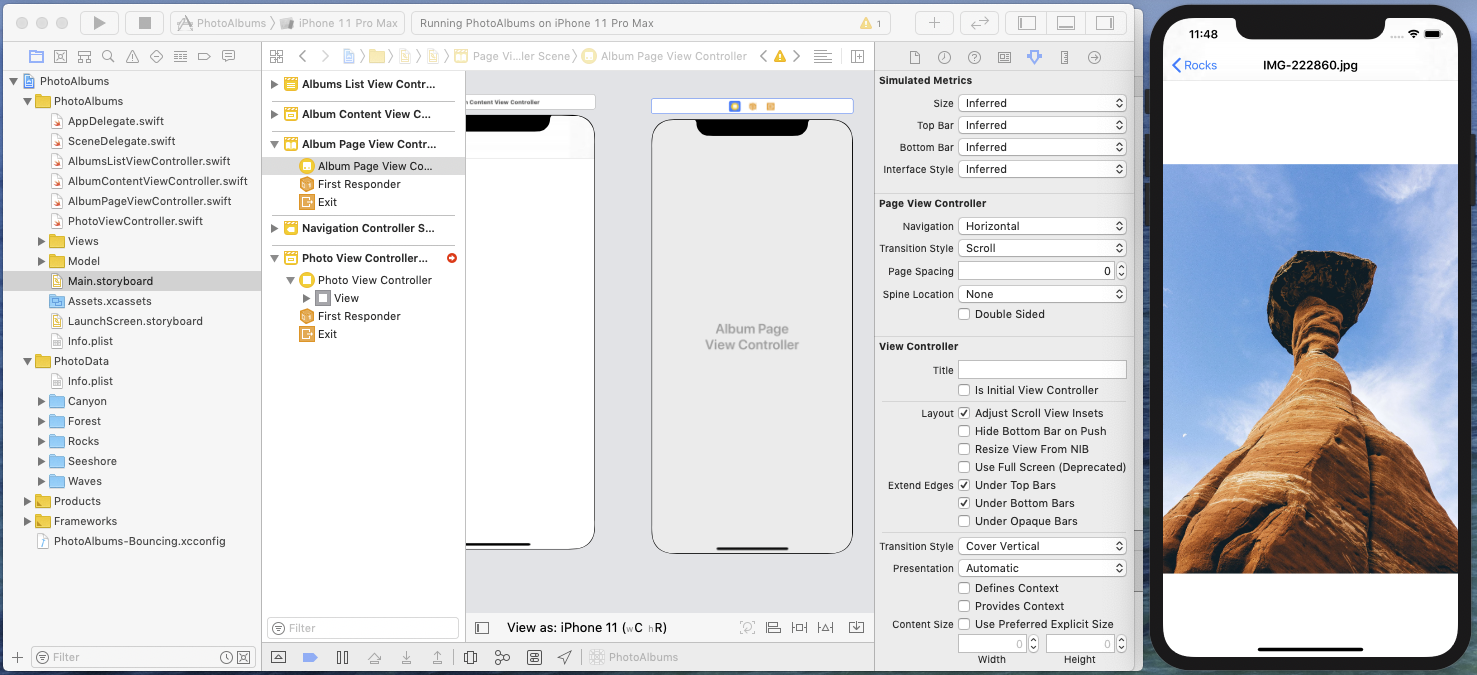Screen dimensions: 1477x675
Task: Click the Simulate Location arrow icon
Action: [565, 657]
